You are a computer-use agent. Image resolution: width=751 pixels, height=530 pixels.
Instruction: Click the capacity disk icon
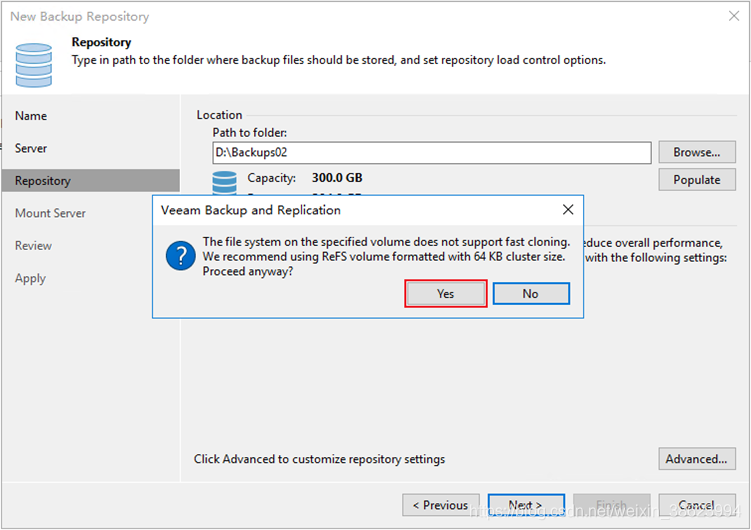coord(224,183)
